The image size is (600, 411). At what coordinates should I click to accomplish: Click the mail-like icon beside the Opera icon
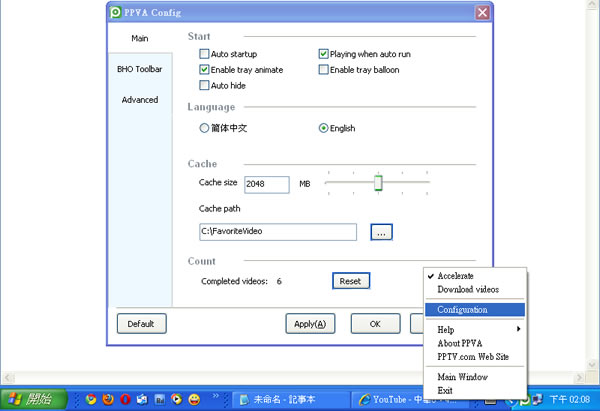[142, 400]
